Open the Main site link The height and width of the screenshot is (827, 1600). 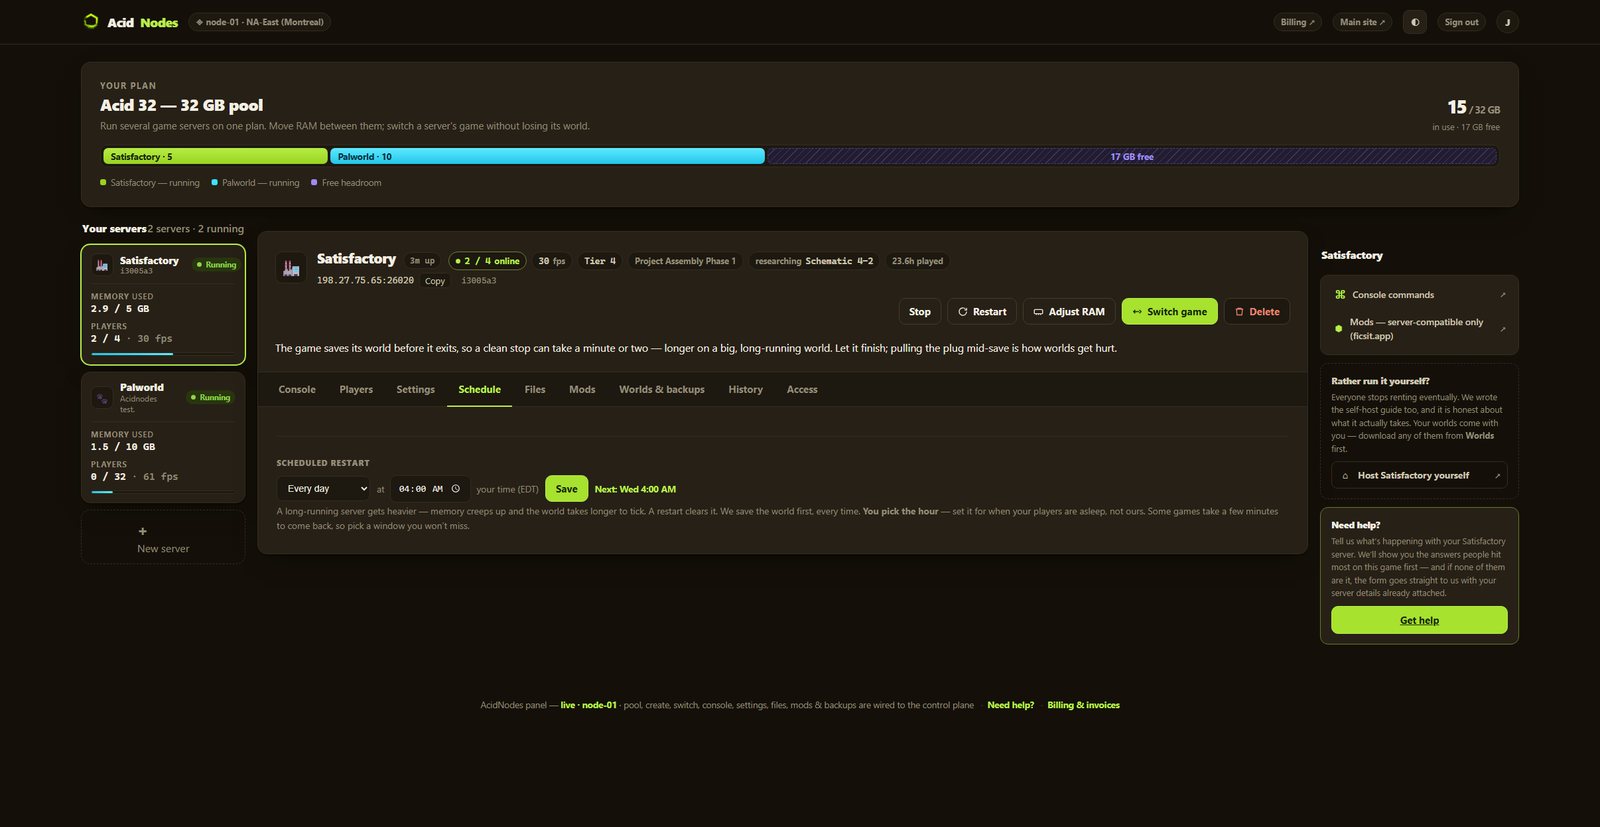(1362, 22)
